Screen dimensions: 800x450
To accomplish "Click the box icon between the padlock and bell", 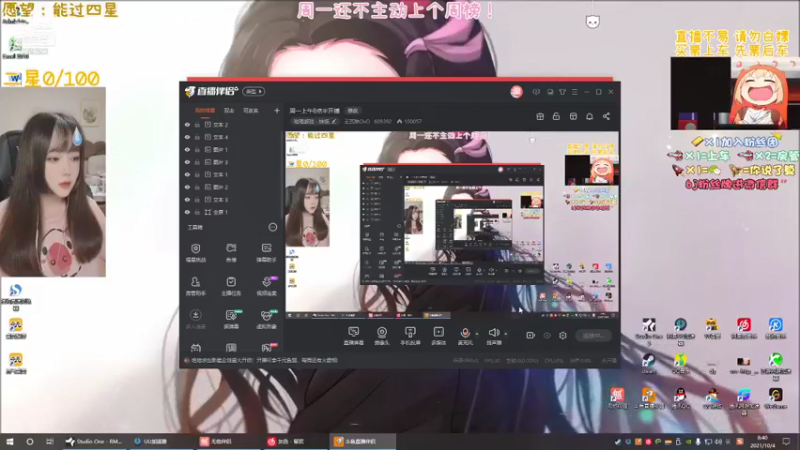I will click(x=573, y=116).
